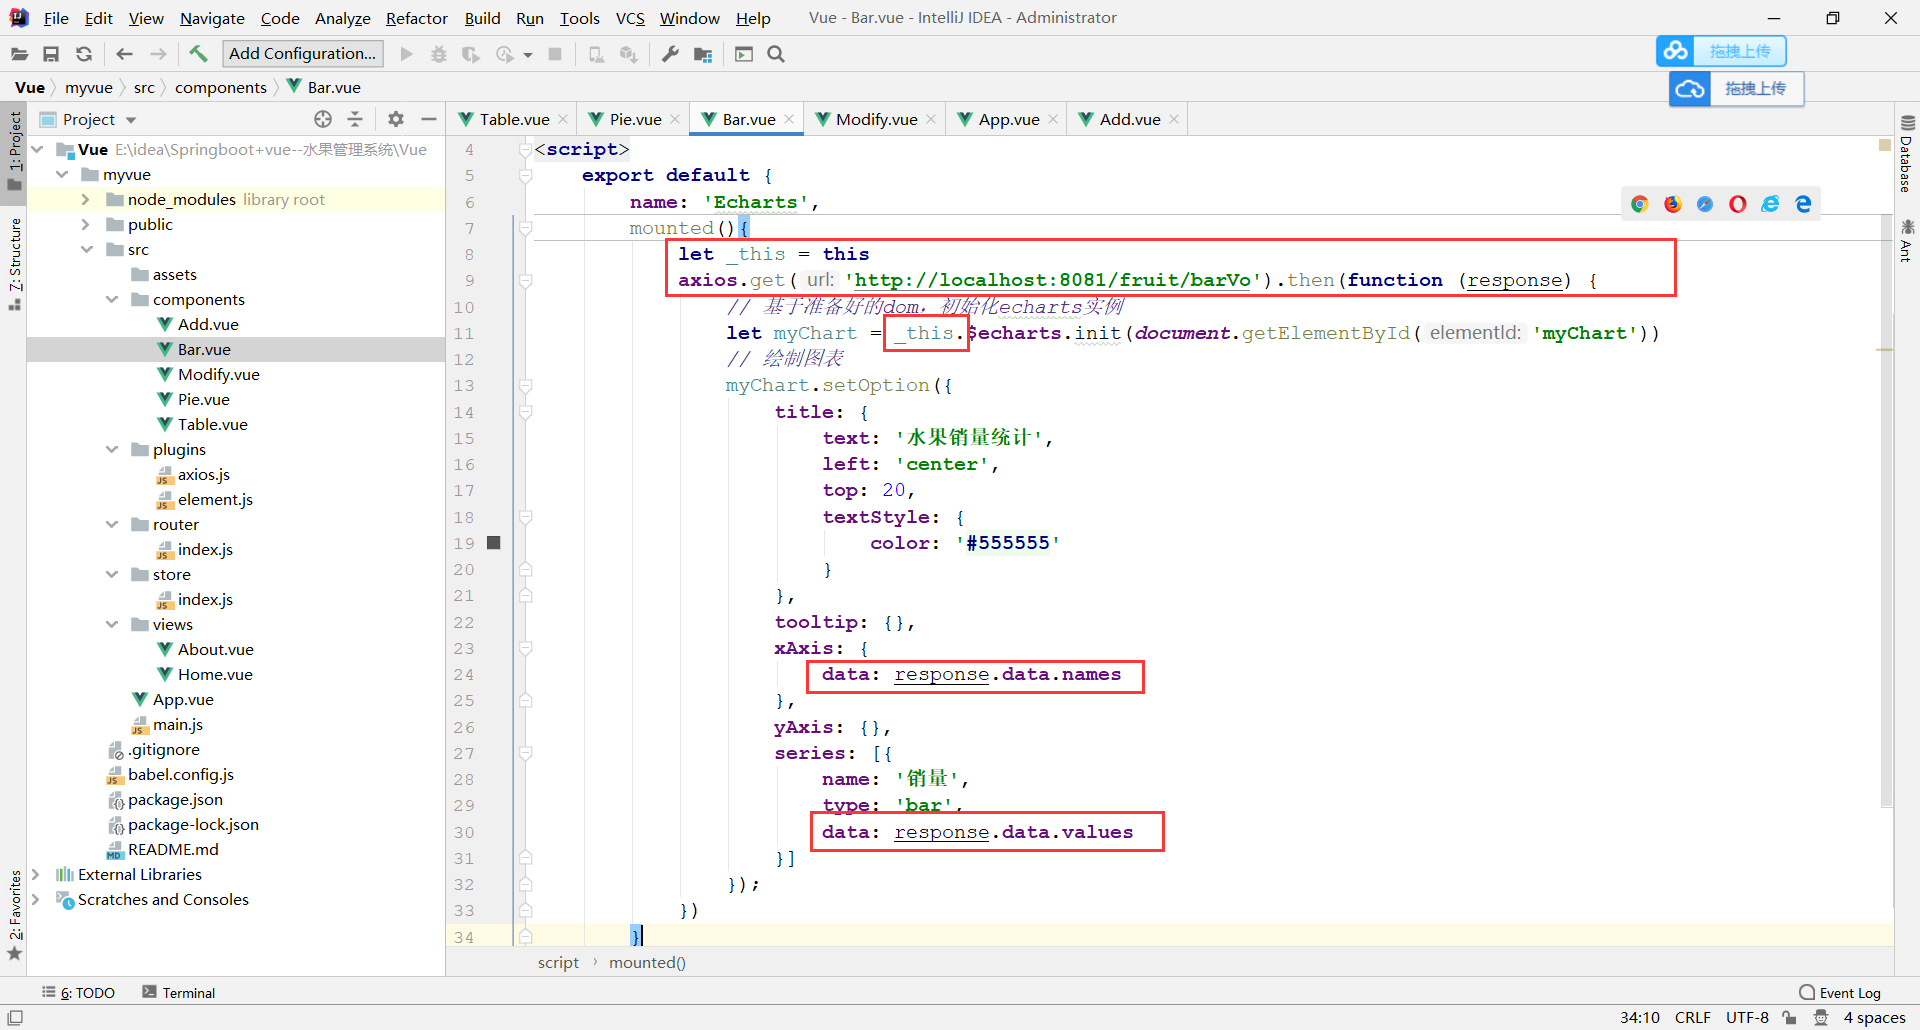Open the VCS menu
This screenshot has width=1920, height=1030.
[629, 18]
